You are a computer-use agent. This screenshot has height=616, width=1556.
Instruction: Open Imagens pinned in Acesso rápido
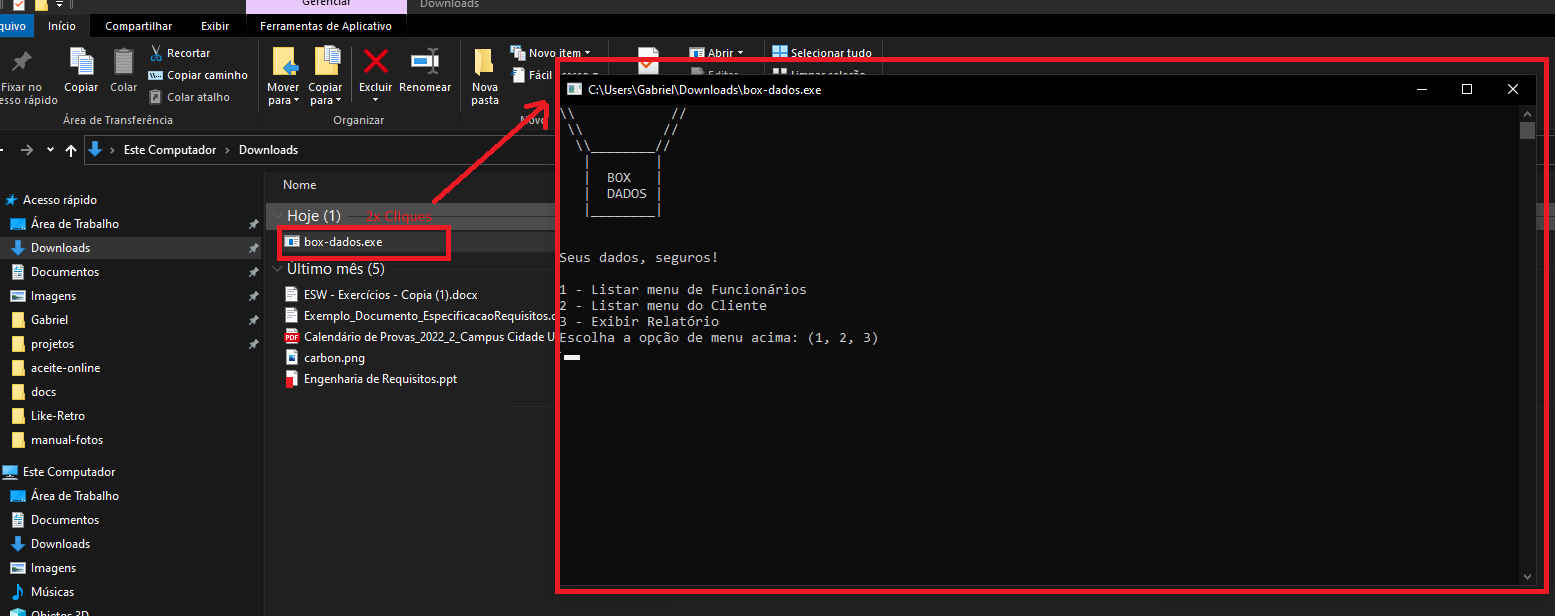tap(44, 296)
